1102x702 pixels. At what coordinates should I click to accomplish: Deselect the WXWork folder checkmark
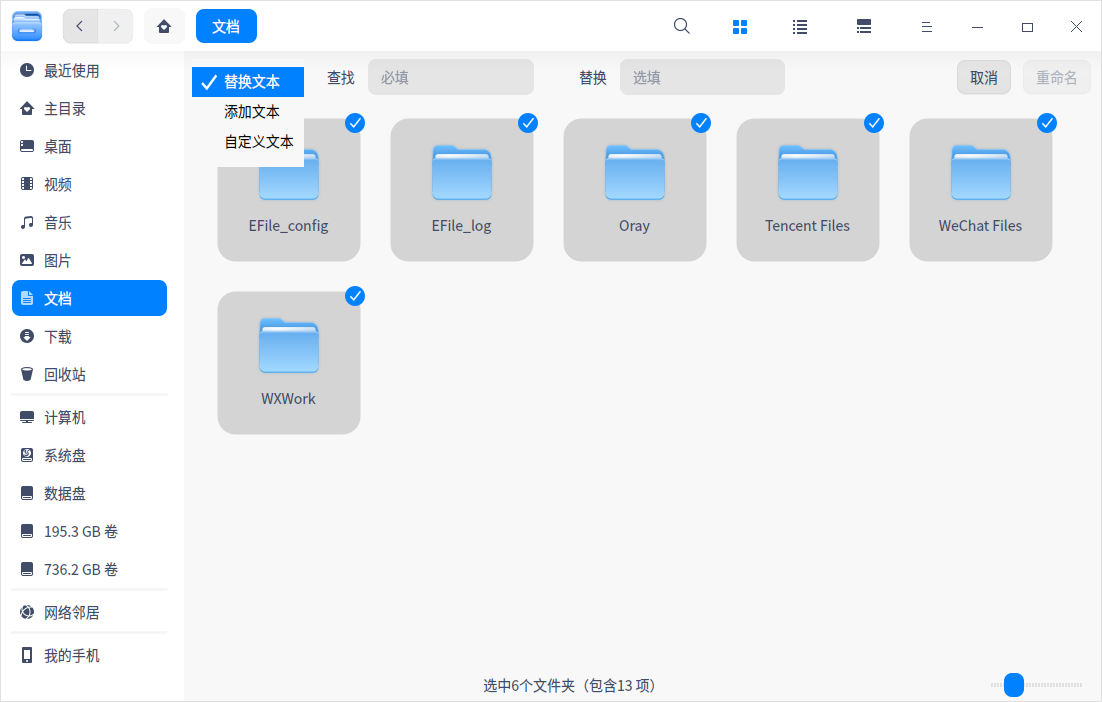[355, 296]
